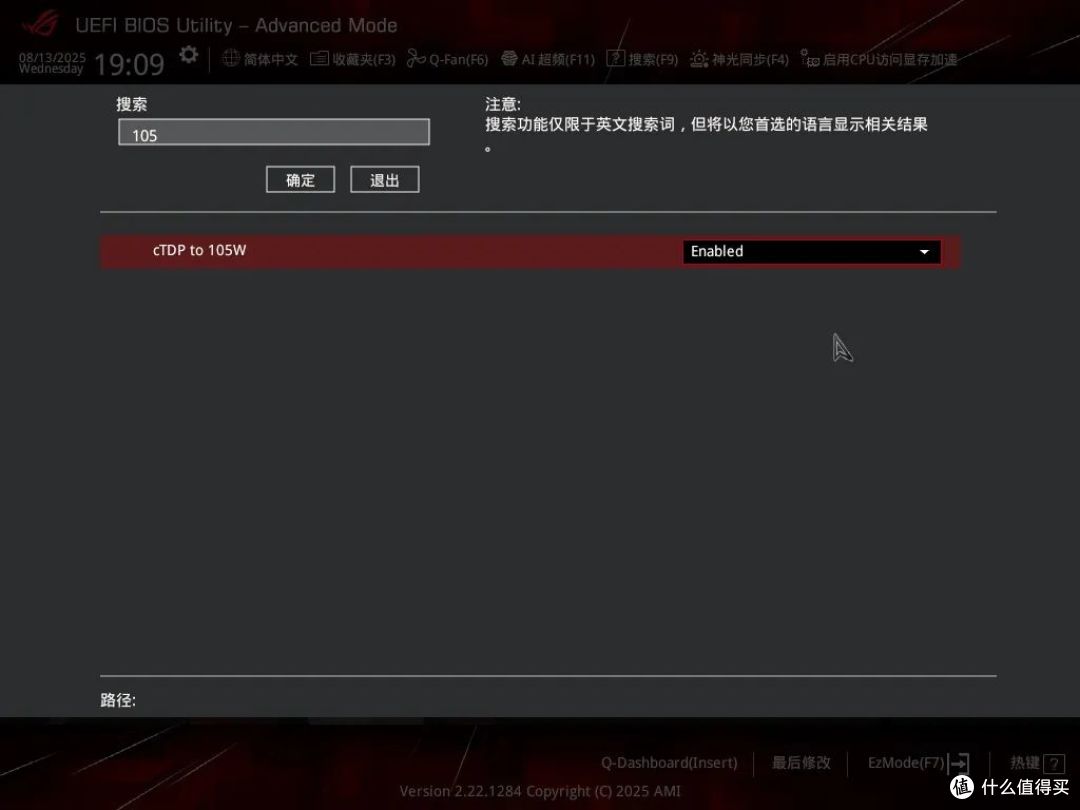Screen dimensions: 1080x810
Task: Exit search with 退出 button
Action: coord(384,180)
